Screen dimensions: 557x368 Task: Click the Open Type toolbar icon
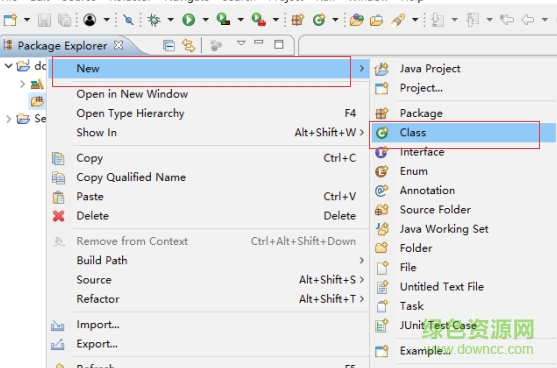click(356, 20)
